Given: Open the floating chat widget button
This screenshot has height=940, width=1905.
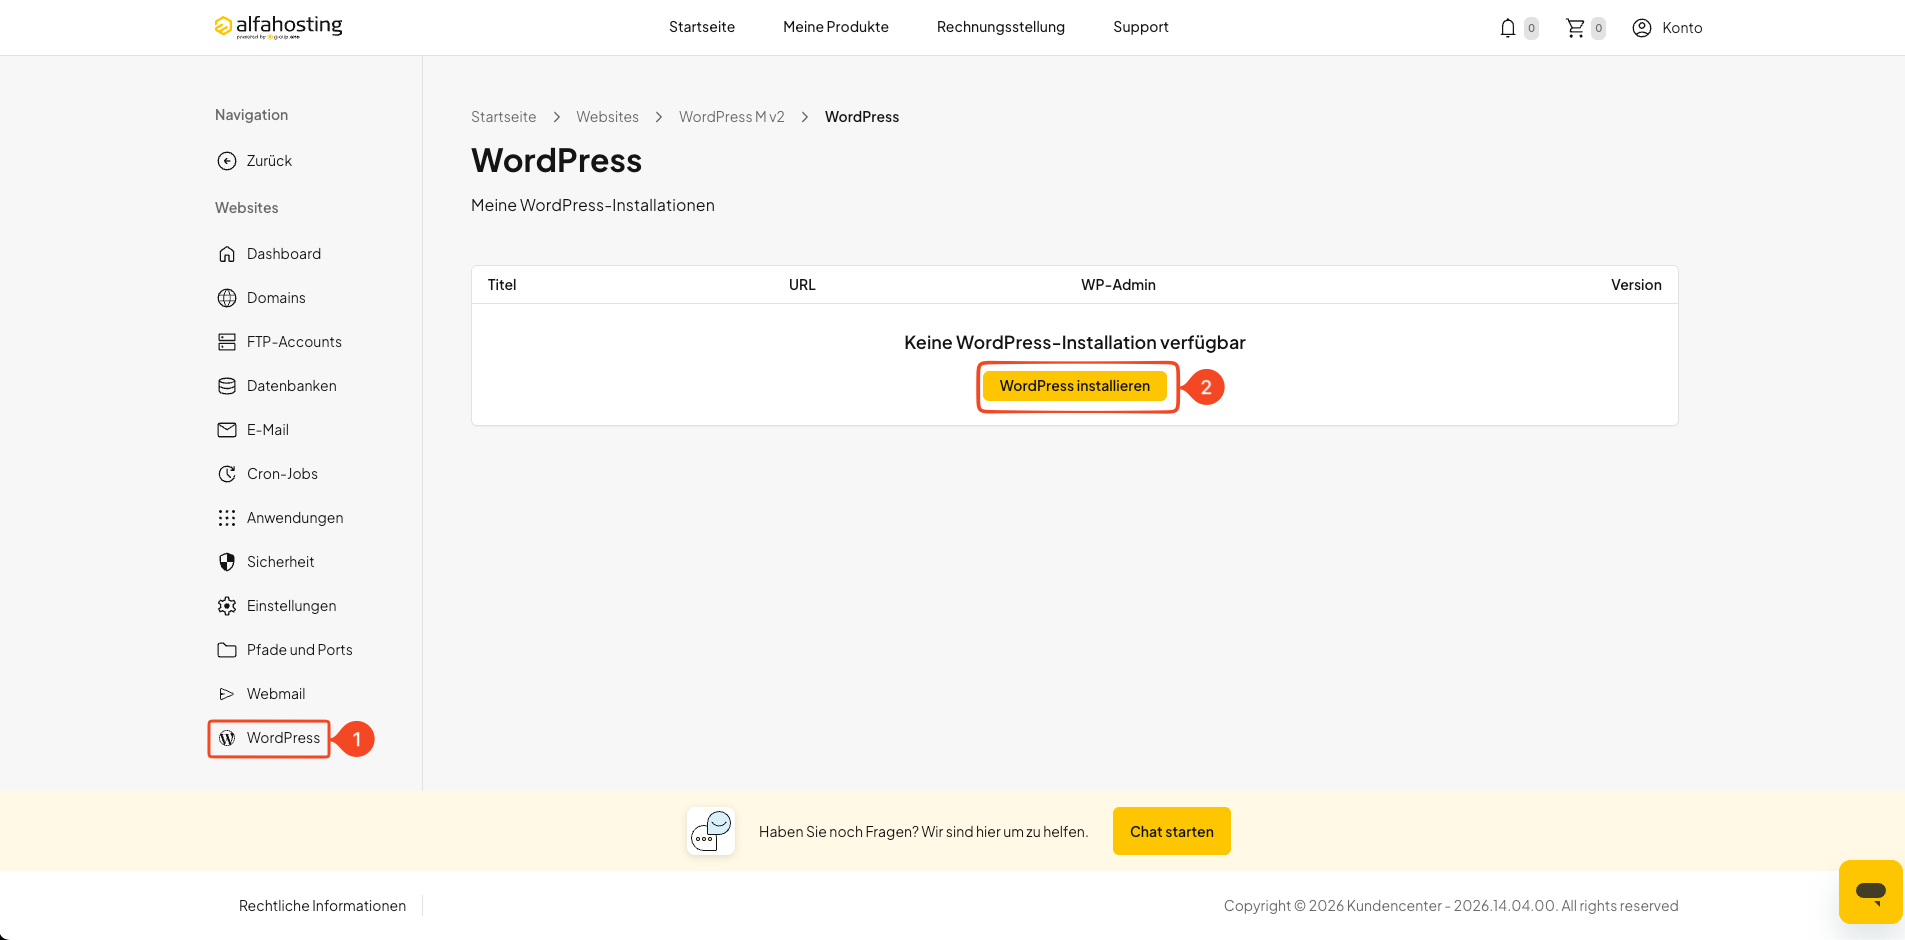Looking at the screenshot, I should pos(1870,891).
